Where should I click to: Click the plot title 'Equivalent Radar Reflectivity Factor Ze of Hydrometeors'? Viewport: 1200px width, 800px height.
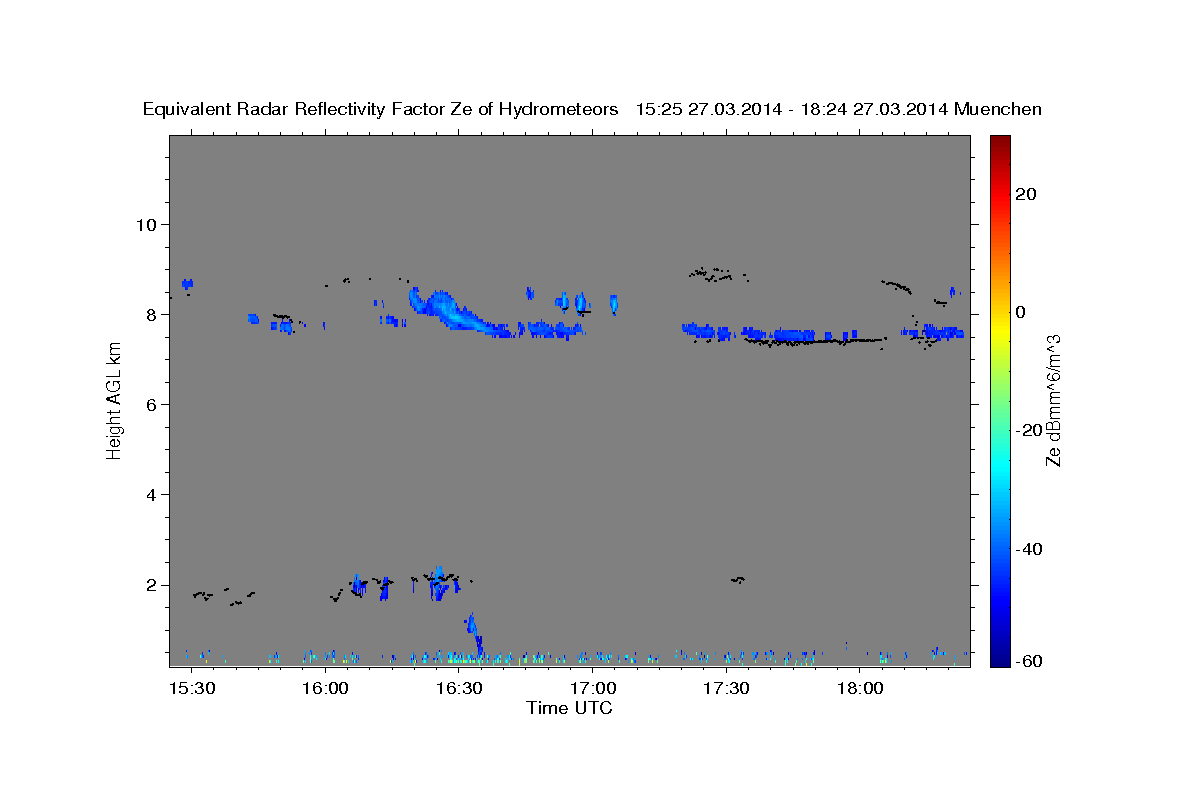(x=380, y=110)
